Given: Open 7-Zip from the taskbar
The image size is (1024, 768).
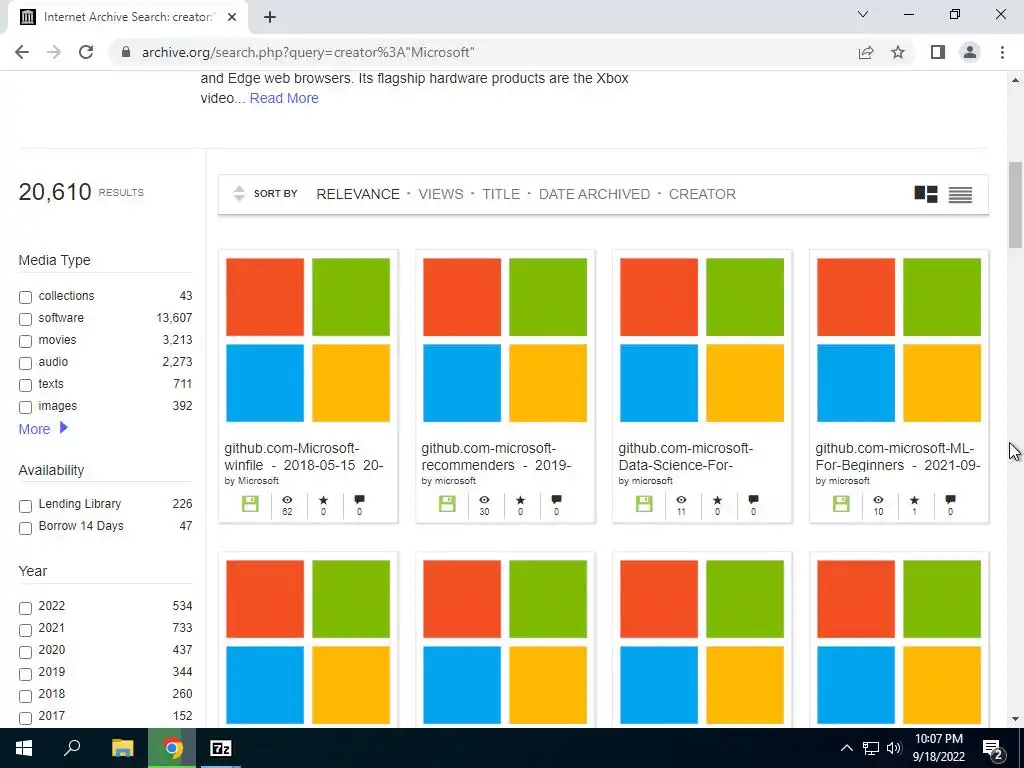Looking at the screenshot, I should 221,748.
